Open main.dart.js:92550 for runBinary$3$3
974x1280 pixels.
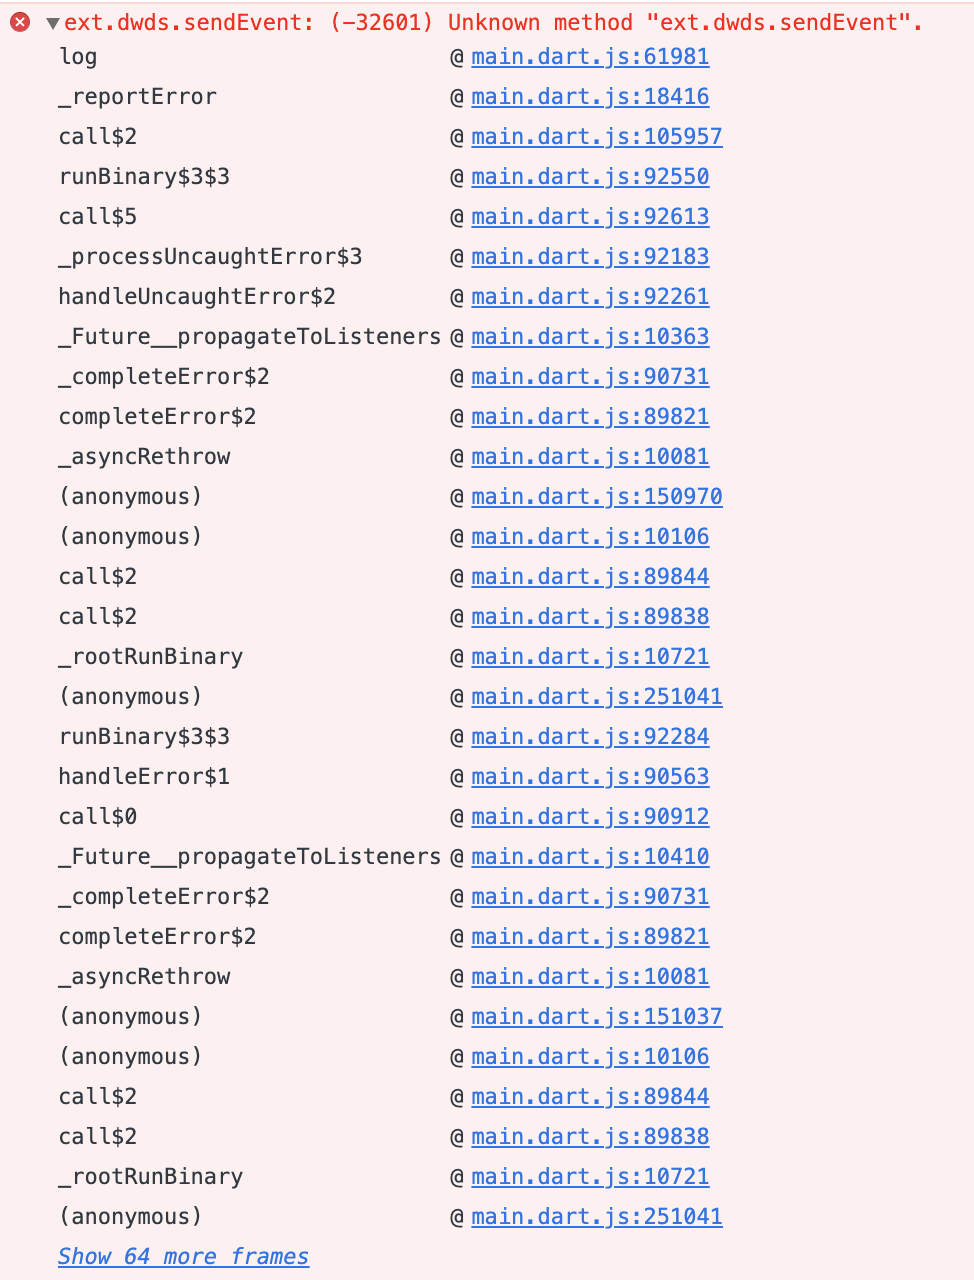tap(589, 176)
